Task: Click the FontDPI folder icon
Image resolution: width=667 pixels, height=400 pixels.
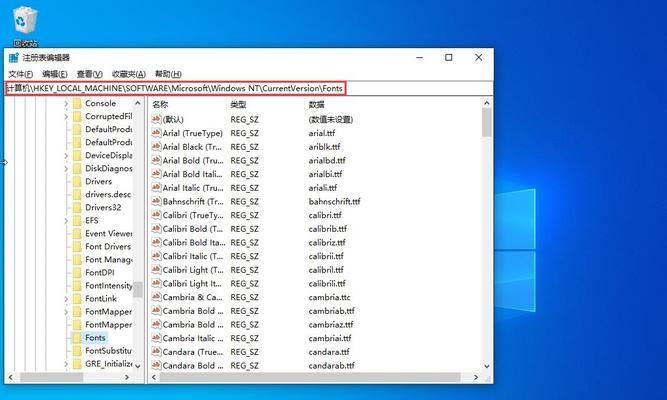Action: click(77, 272)
